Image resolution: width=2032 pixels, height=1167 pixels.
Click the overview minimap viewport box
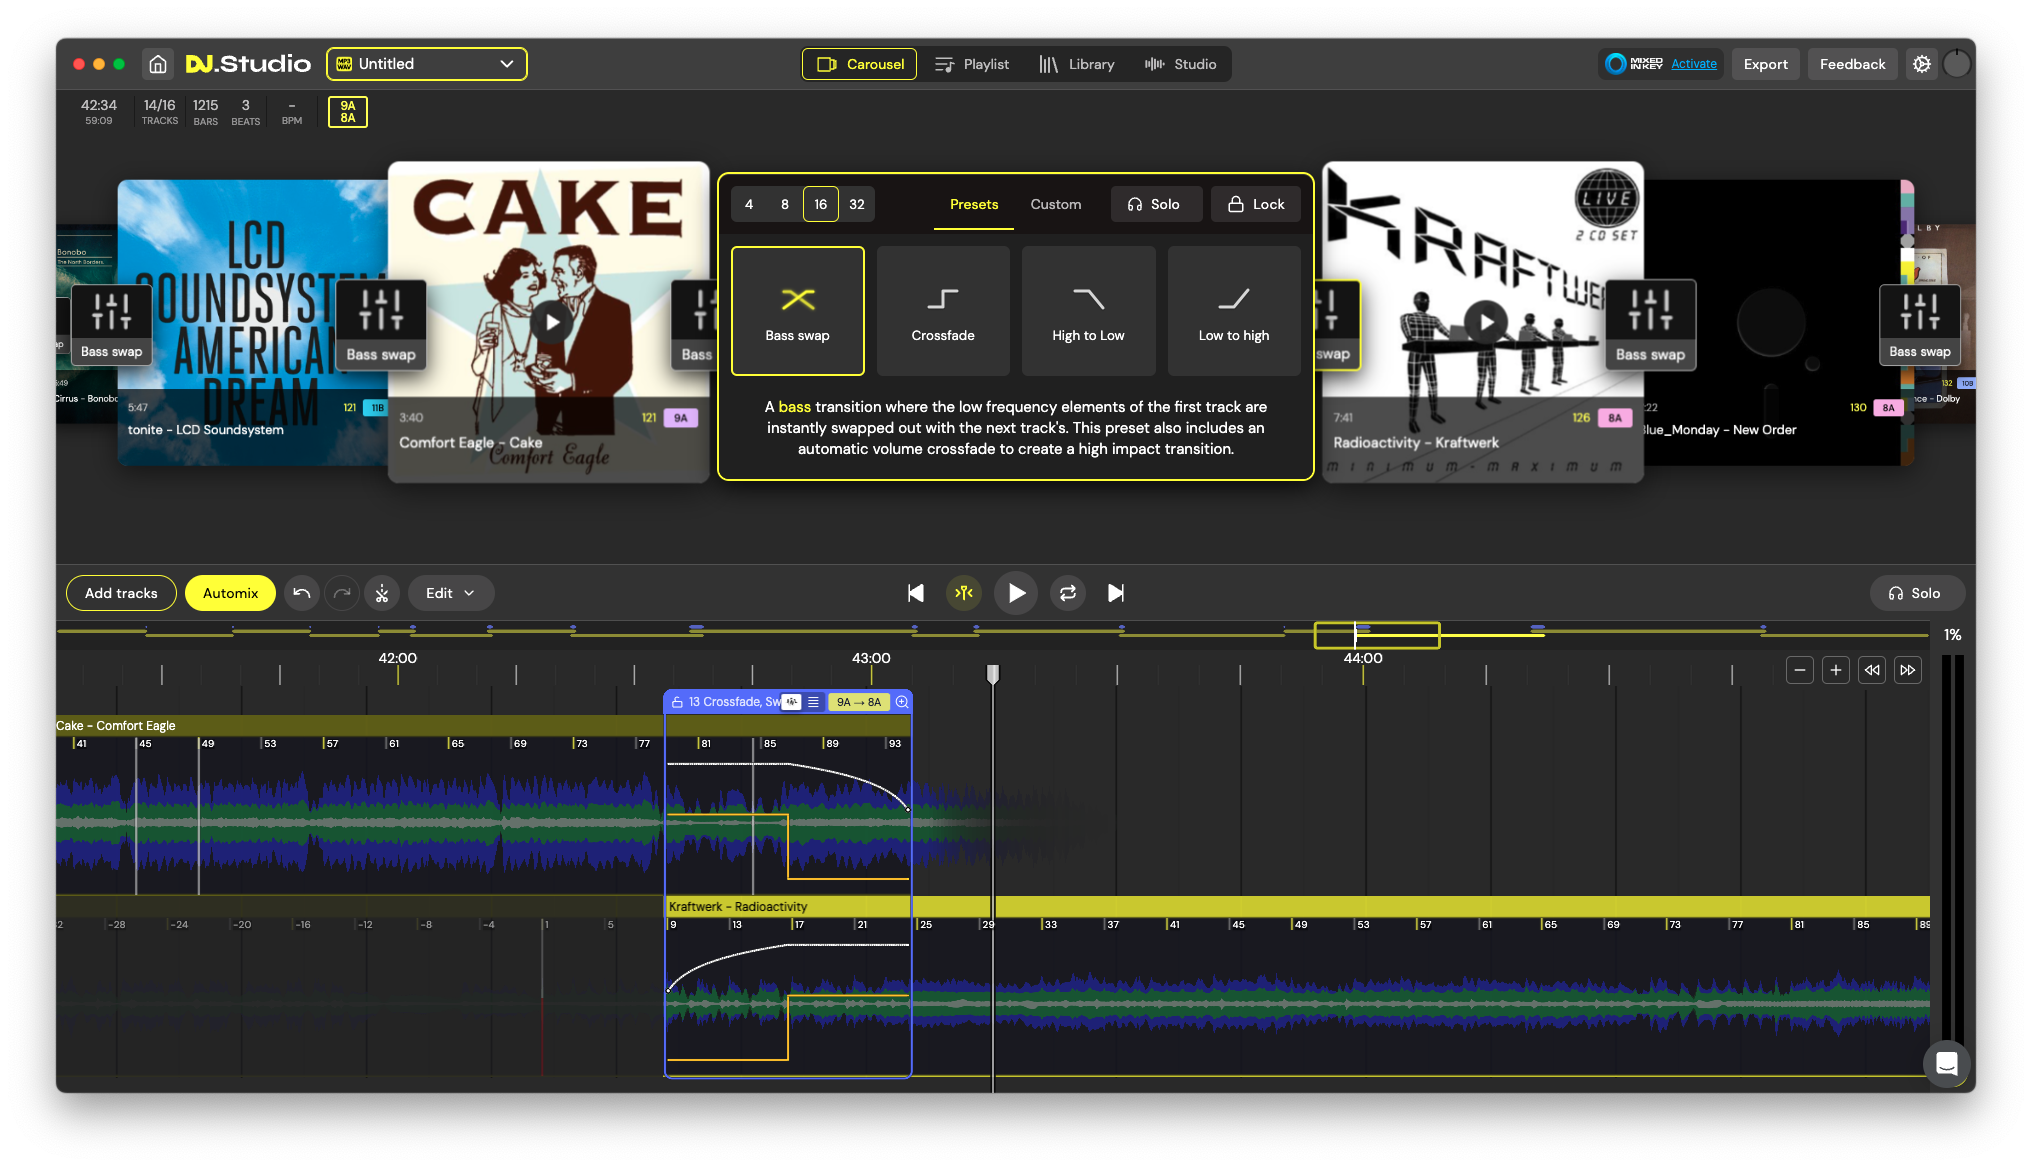[1377, 635]
